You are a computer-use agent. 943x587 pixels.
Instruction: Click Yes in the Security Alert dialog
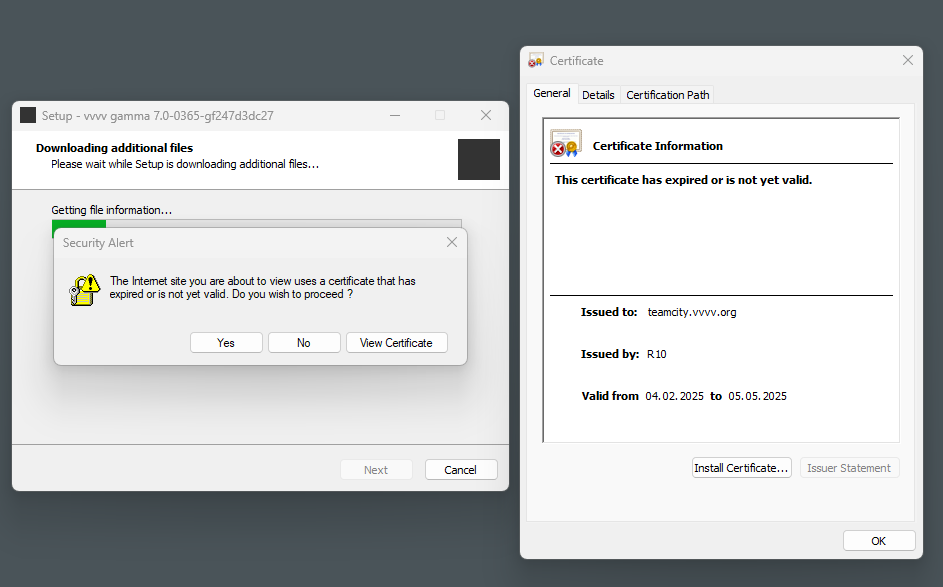point(226,343)
